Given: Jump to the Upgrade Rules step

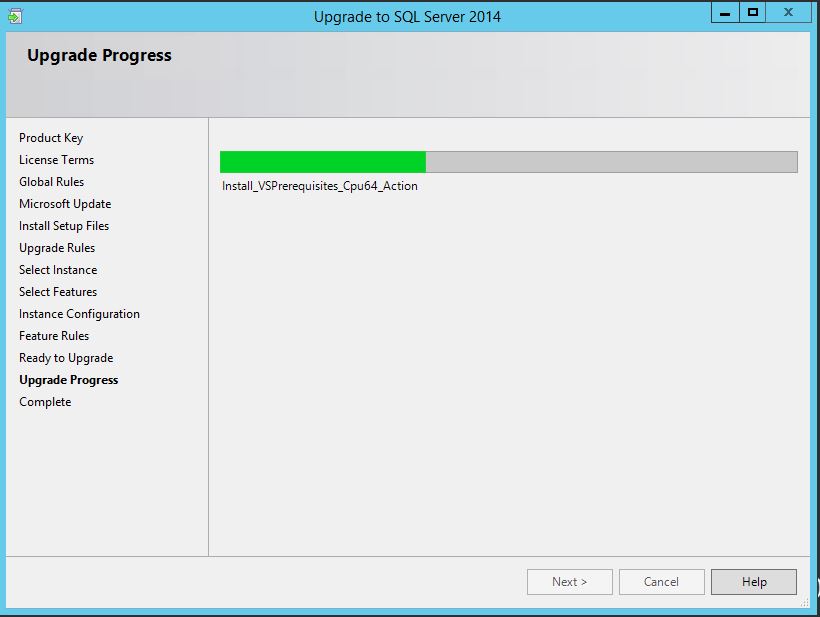Looking at the screenshot, I should point(57,248).
